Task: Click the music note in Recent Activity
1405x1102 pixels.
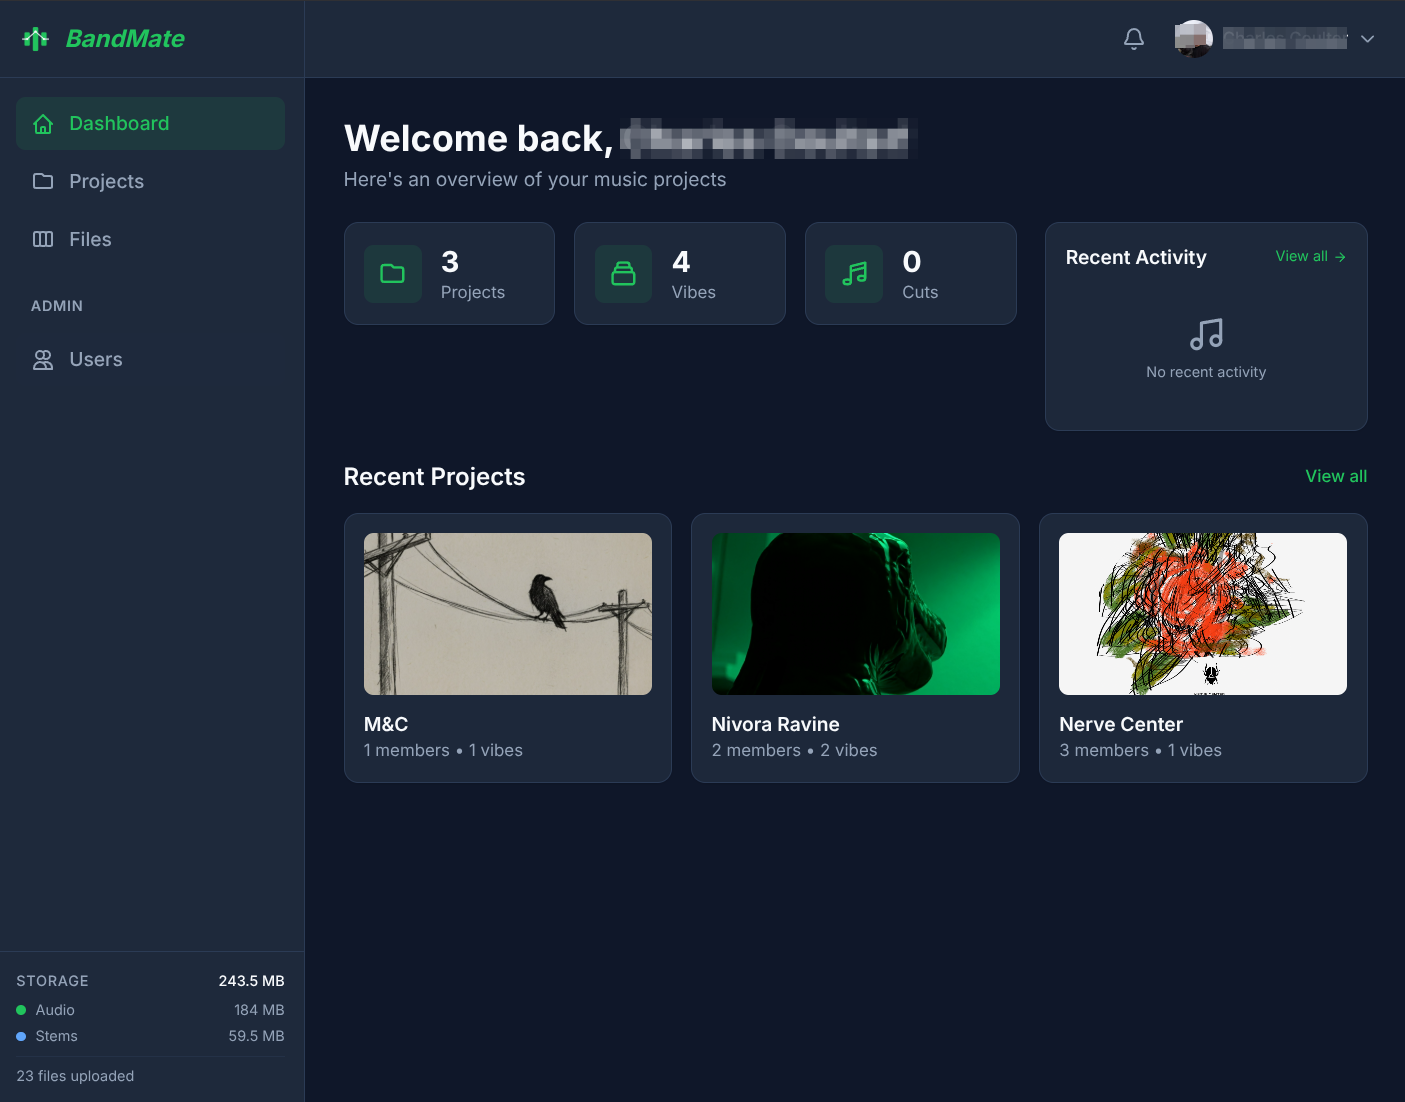Action: pos(1206,334)
